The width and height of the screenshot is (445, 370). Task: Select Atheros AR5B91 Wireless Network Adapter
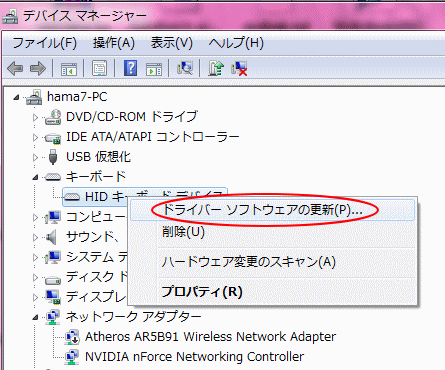coord(210,337)
